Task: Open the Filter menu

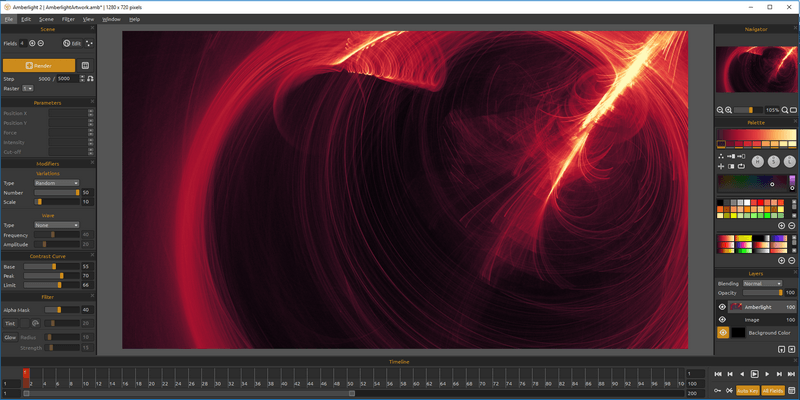Action: (68, 19)
